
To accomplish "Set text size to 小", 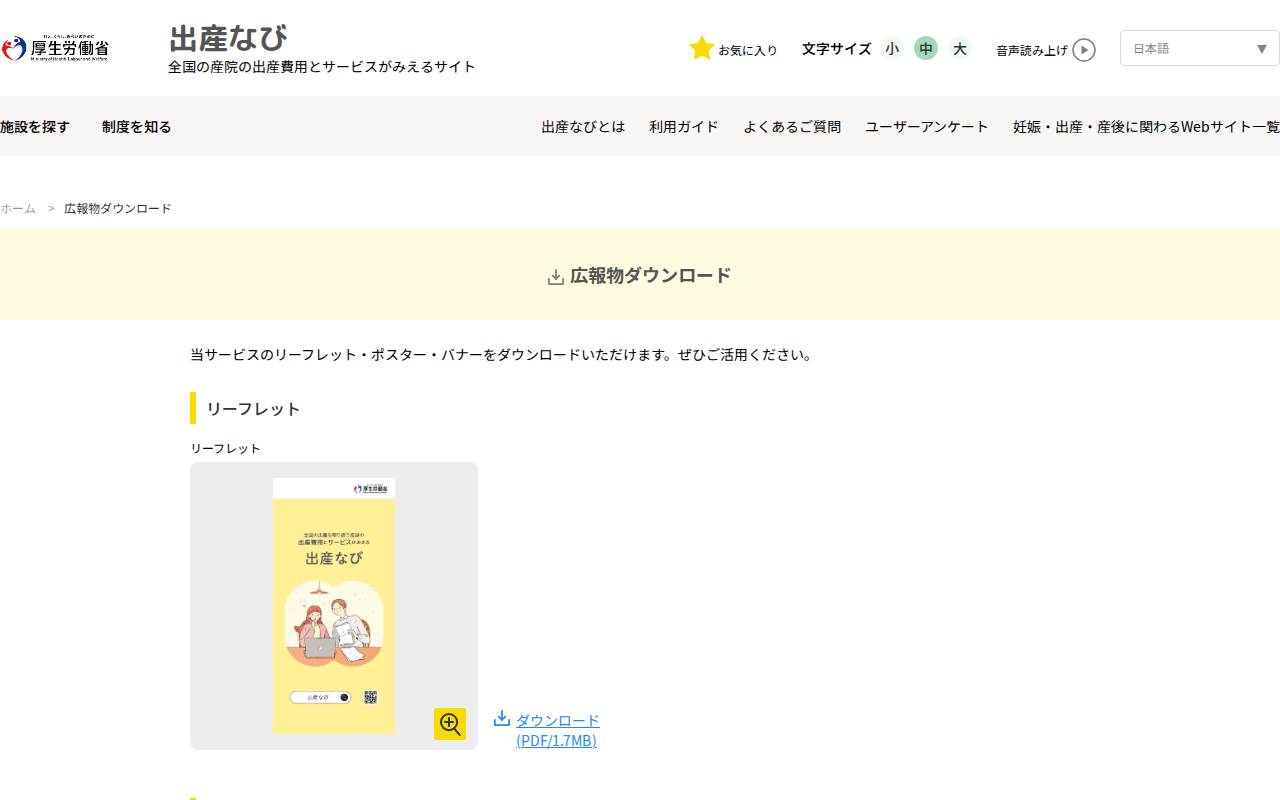I will tap(892, 48).
